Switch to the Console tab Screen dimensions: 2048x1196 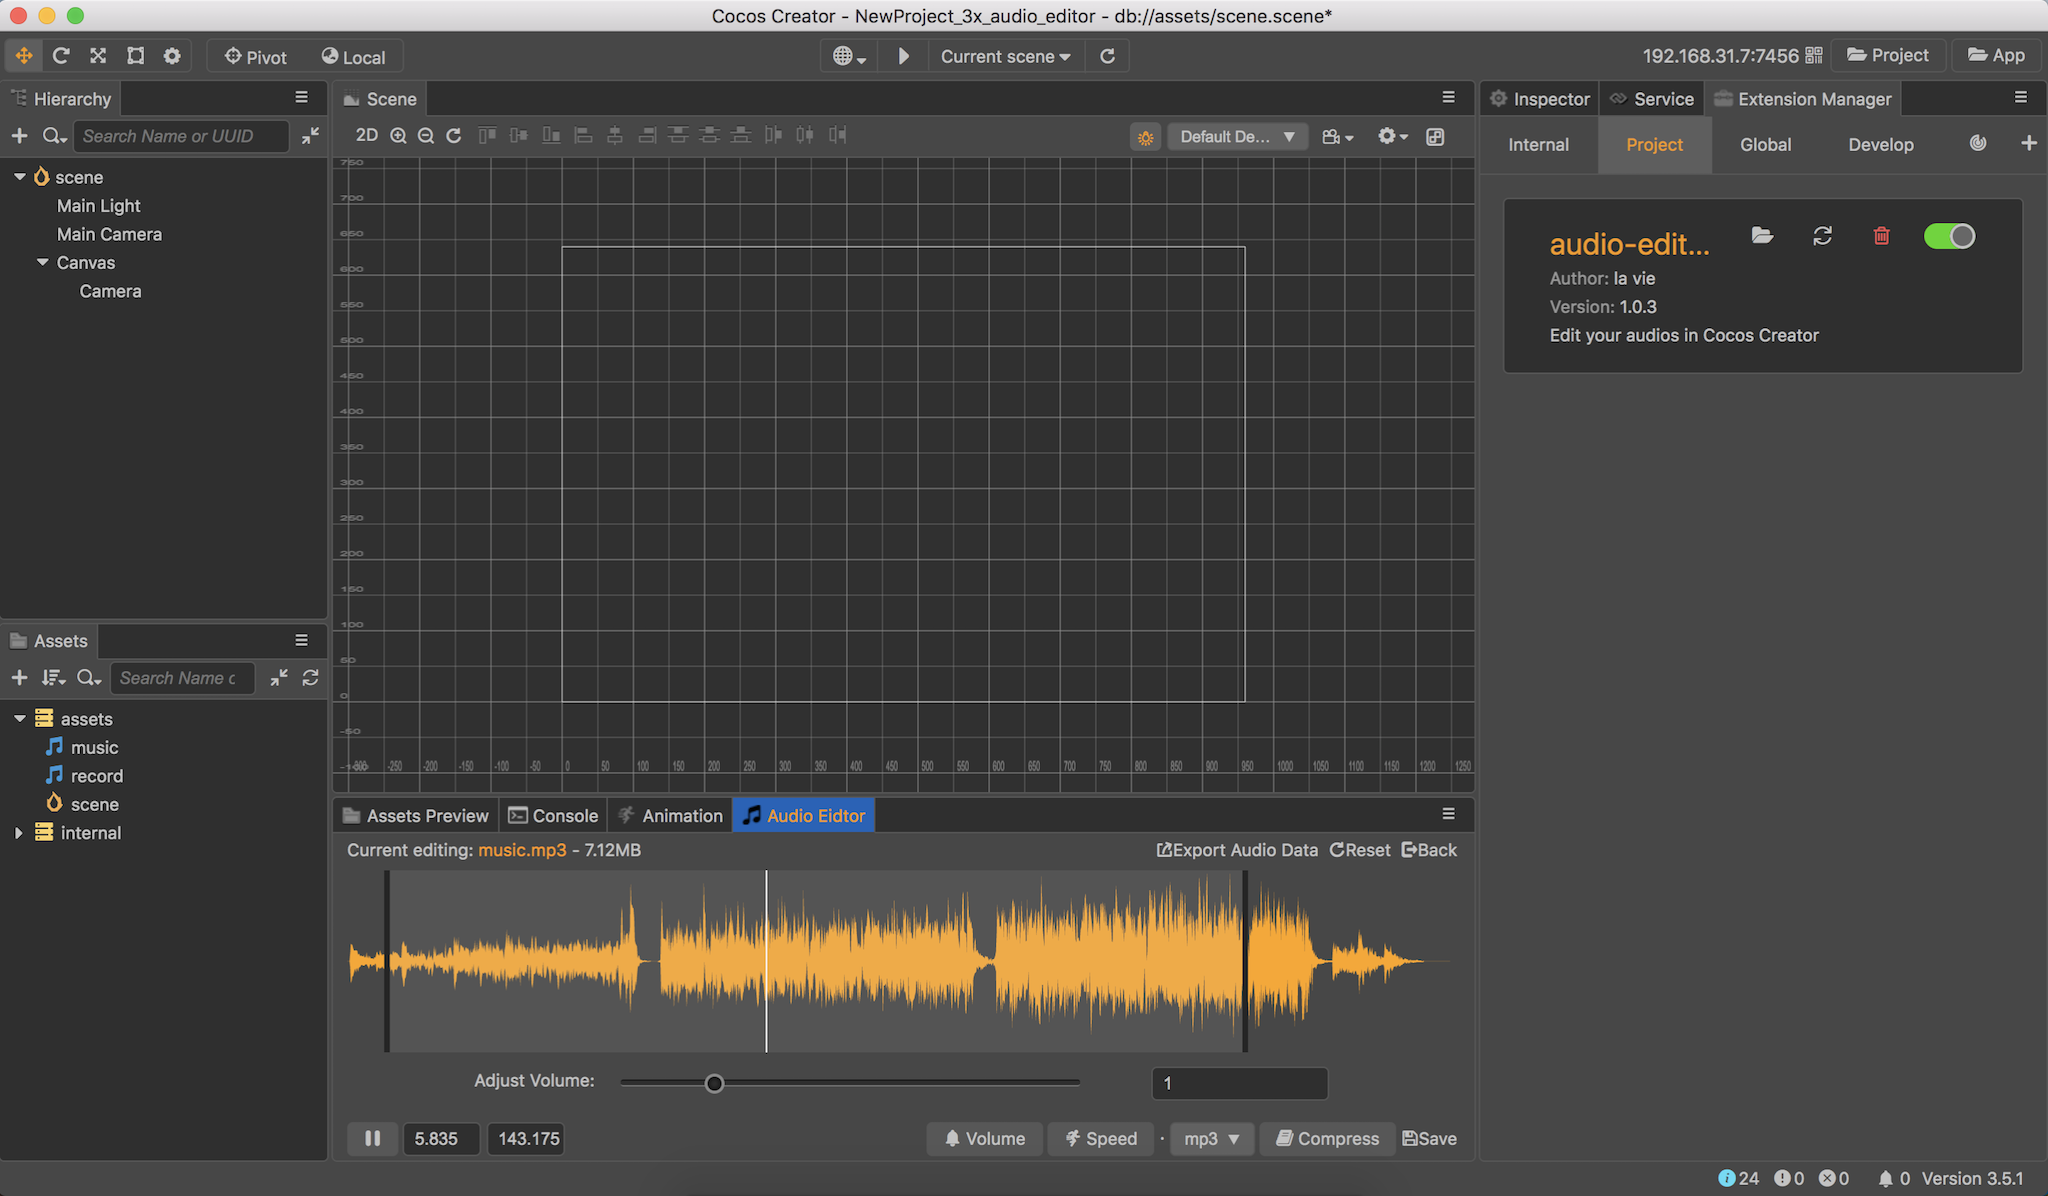pos(553,815)
